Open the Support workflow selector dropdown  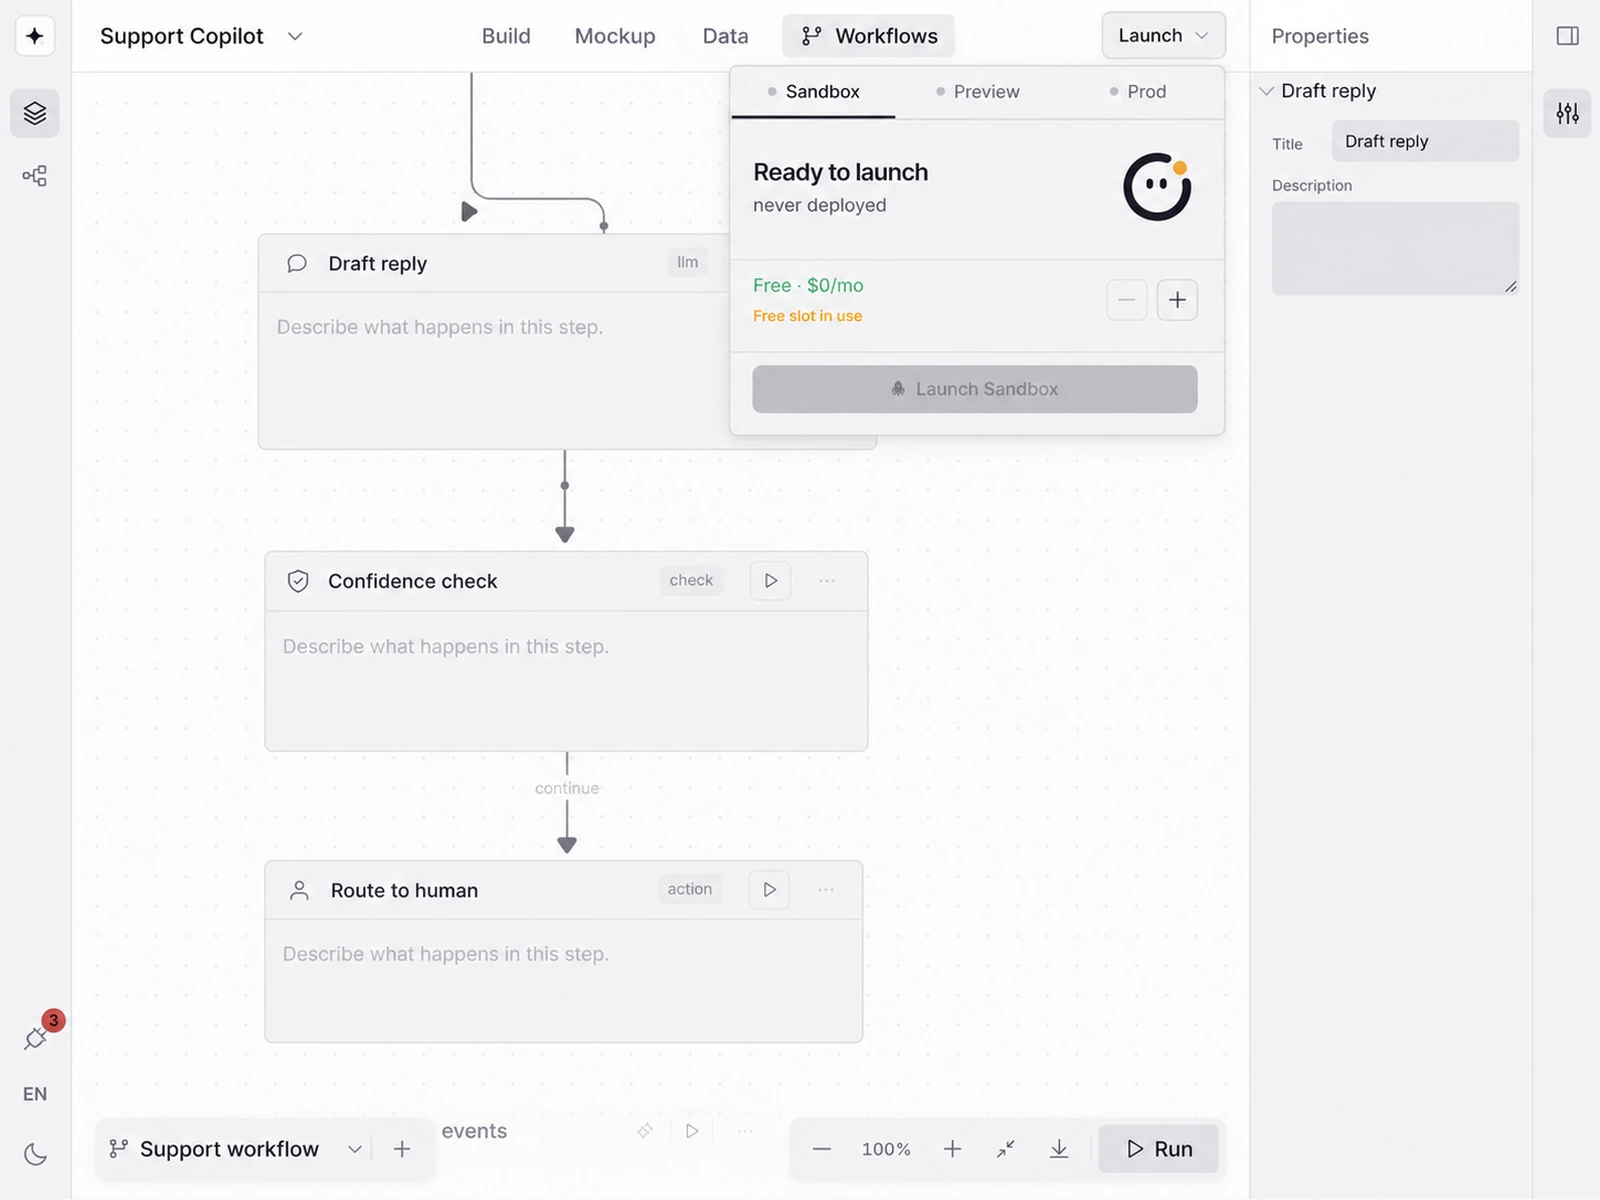(x=354, y=1149)
